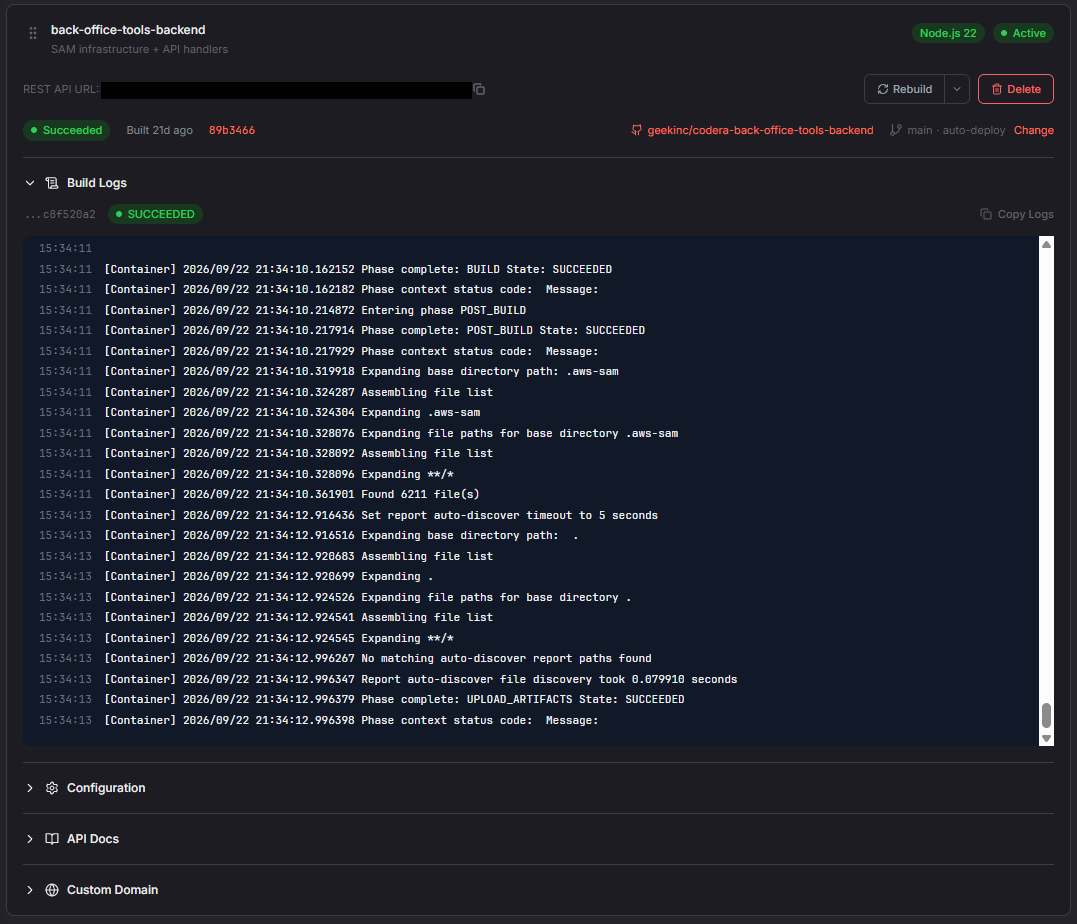Expand the Configuration section
The width and height of the screenshot is (1077, 924).
point(30,788)
